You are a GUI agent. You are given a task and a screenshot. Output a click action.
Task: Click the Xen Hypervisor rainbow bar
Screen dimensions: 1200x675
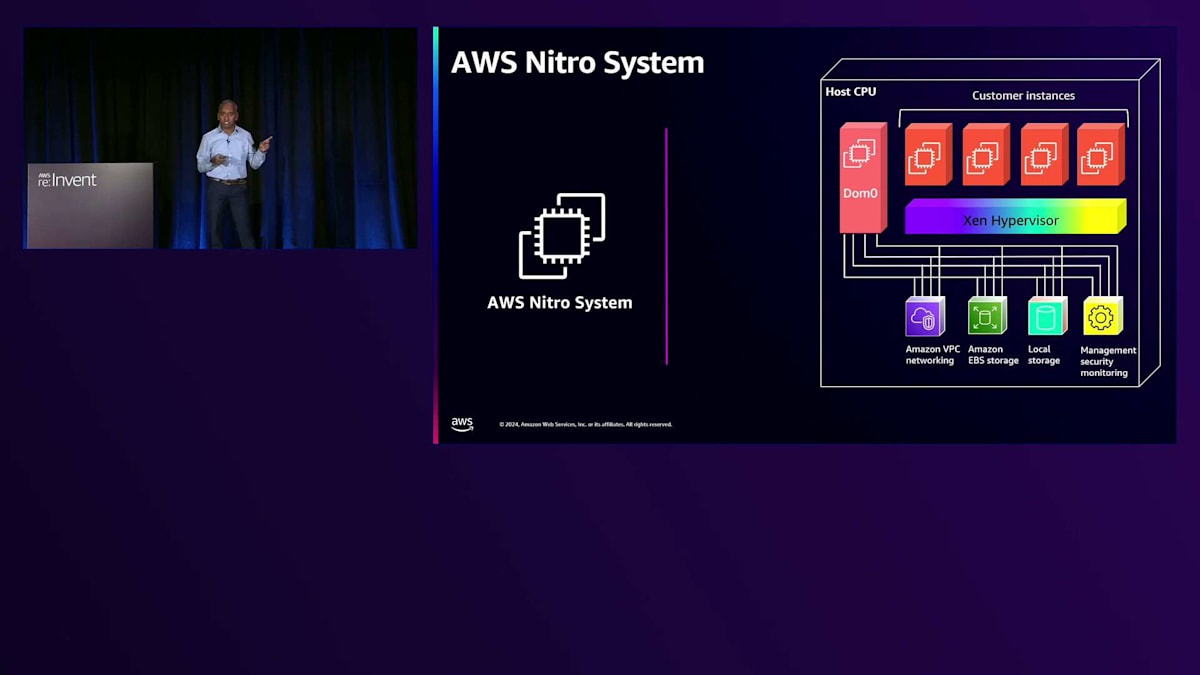[1015, 217]
